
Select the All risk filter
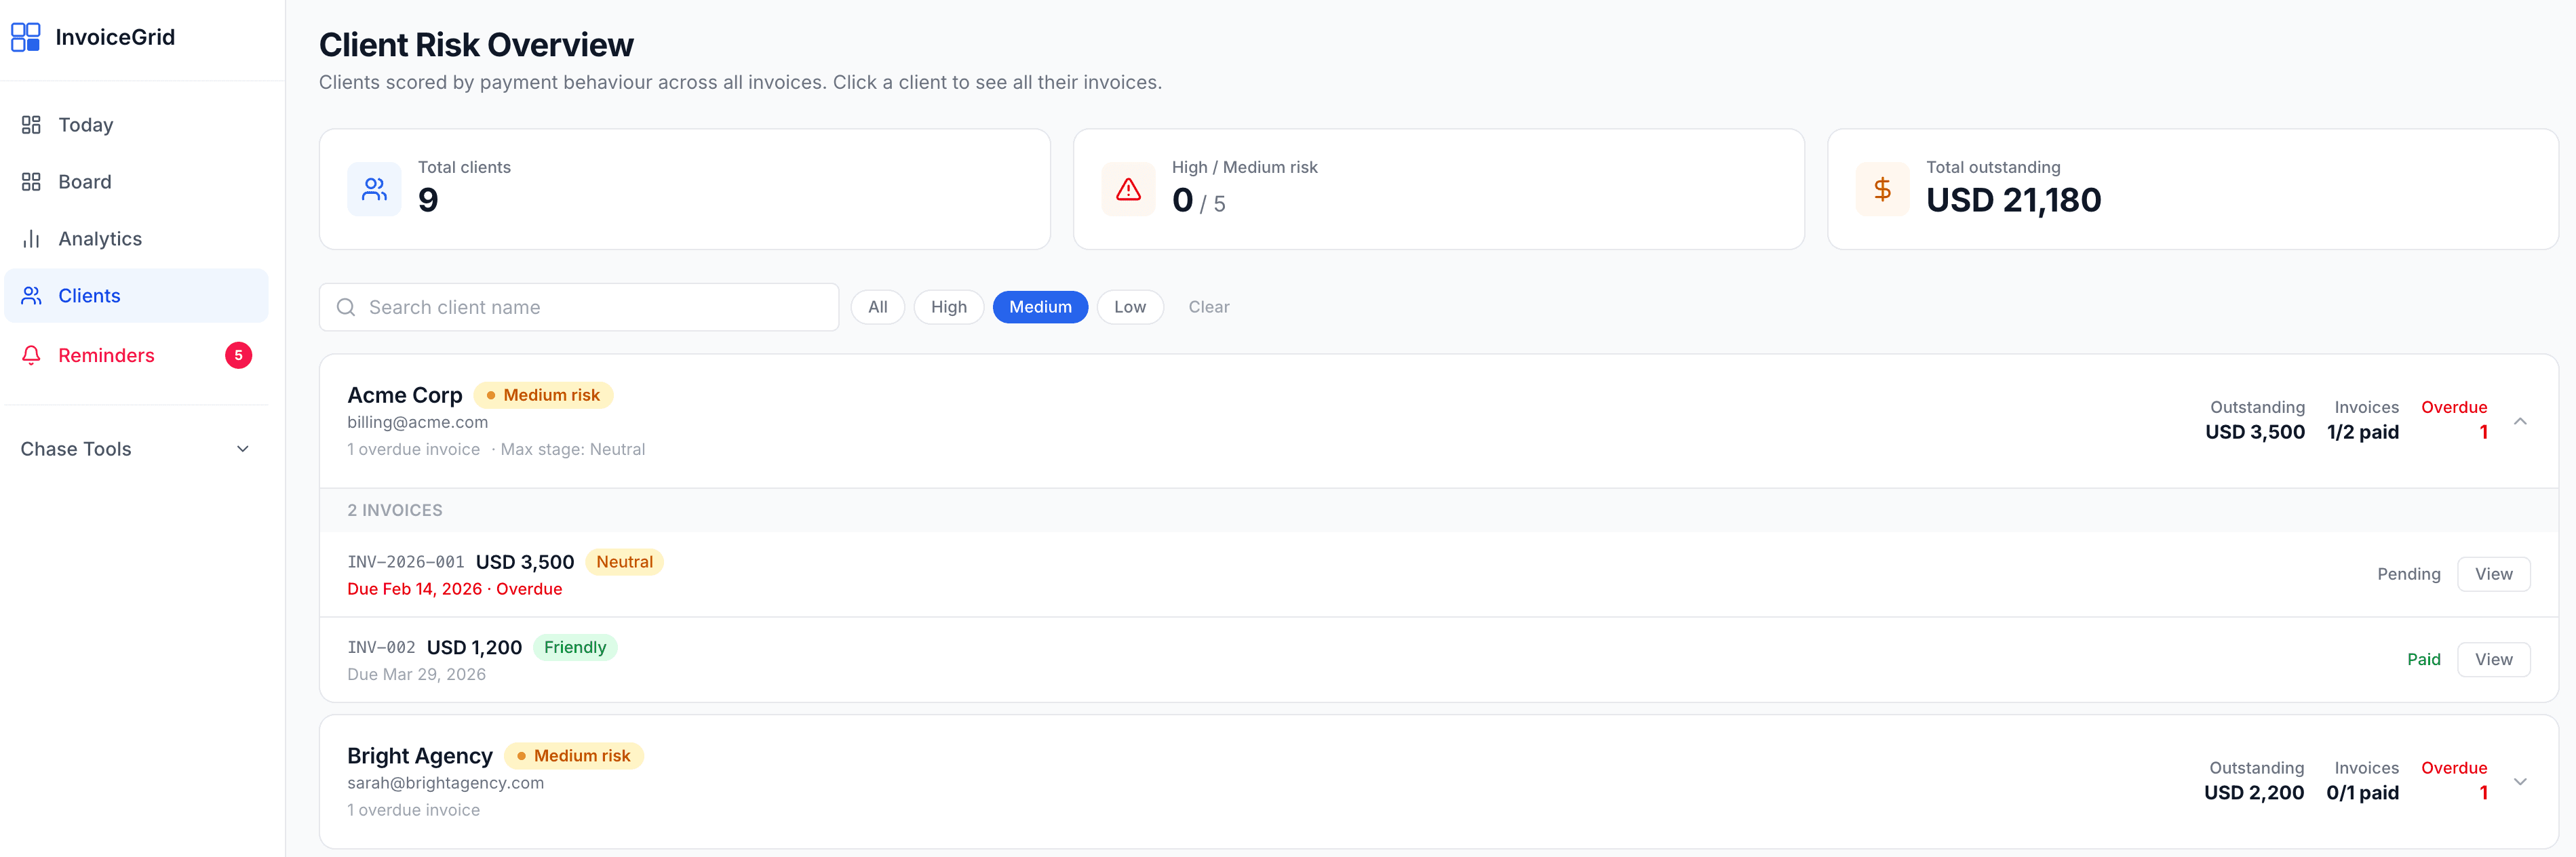[x=877, y=307]
